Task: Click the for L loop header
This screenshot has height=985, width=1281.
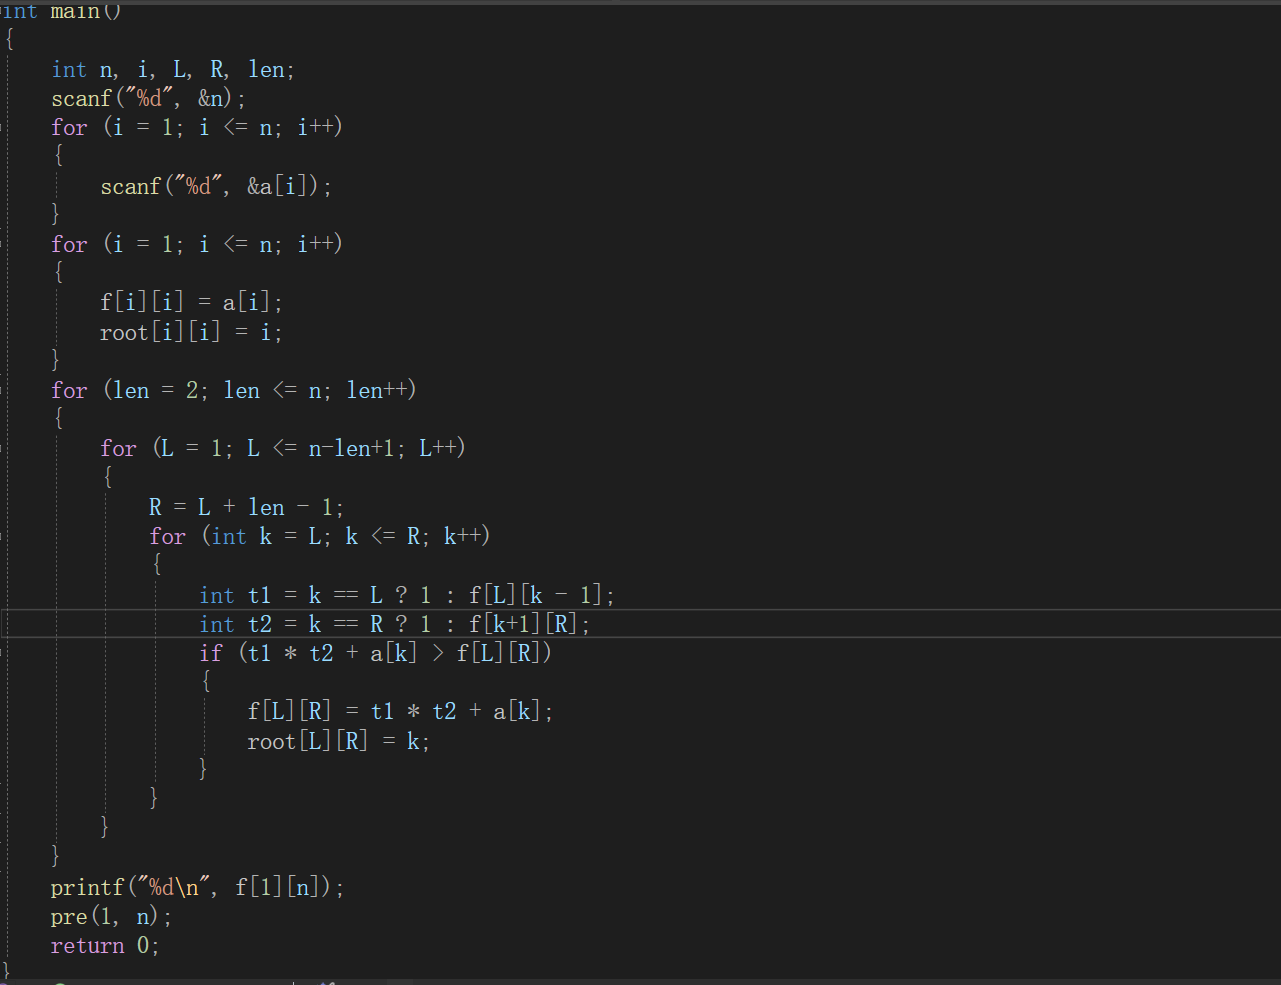Action: pos(282,448)
